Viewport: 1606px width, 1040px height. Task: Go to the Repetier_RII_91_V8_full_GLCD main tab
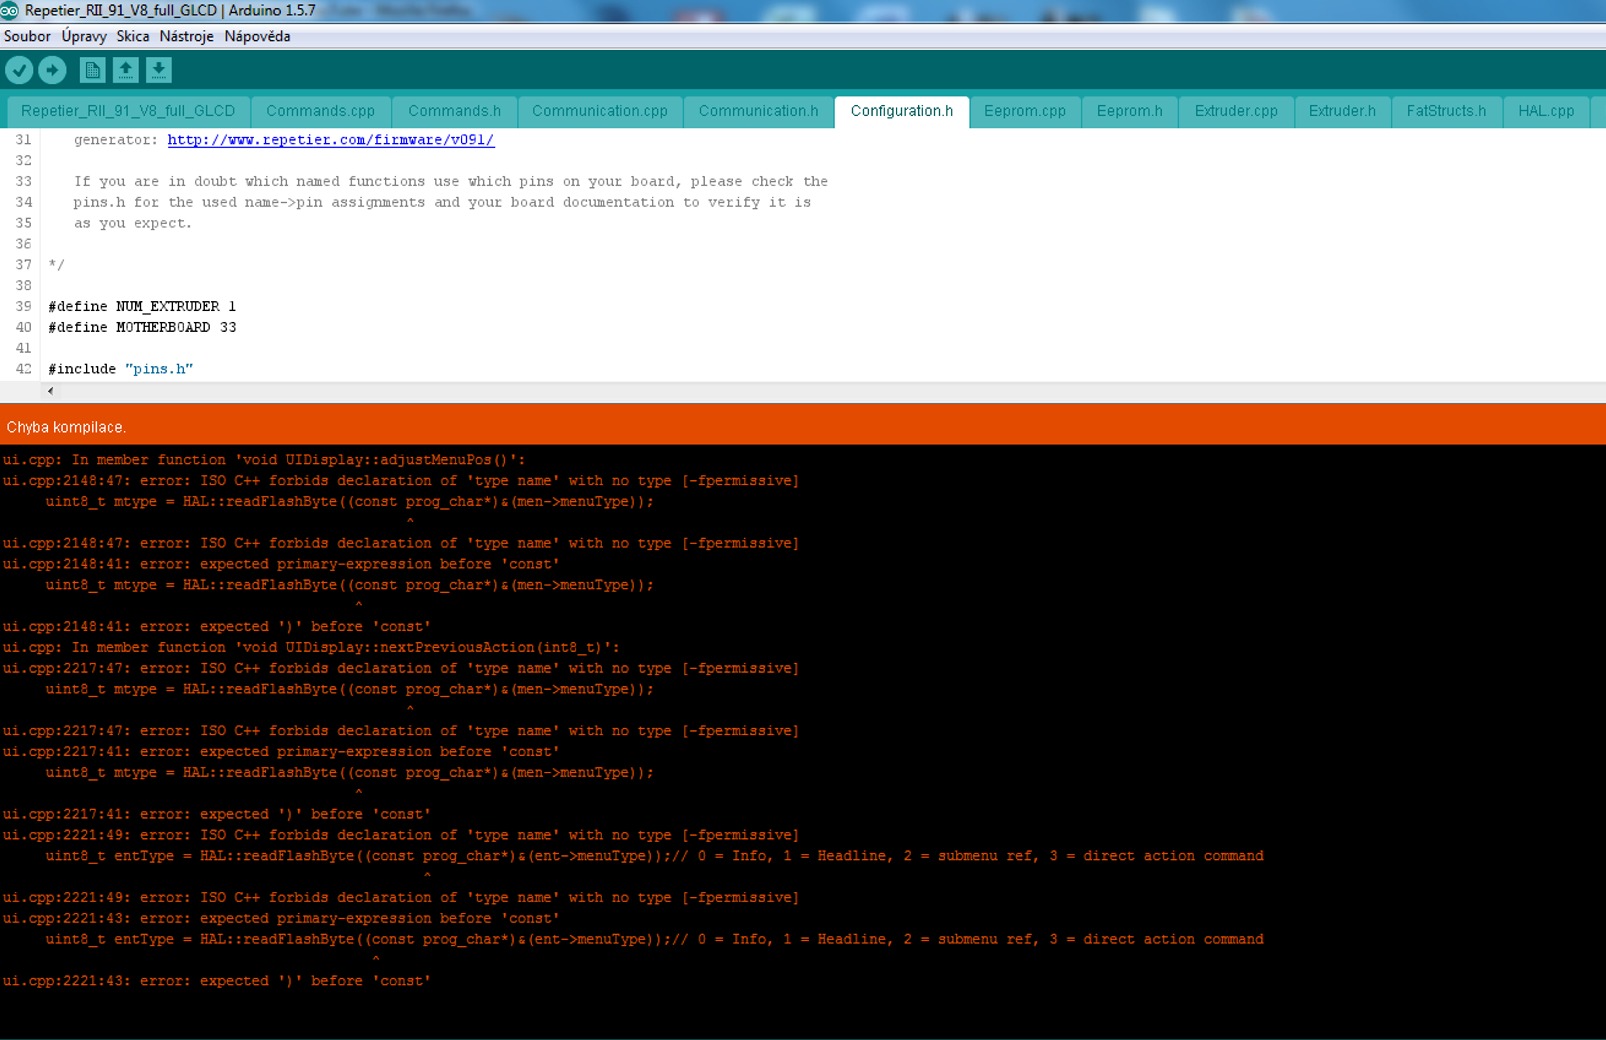tap(128, 111)
